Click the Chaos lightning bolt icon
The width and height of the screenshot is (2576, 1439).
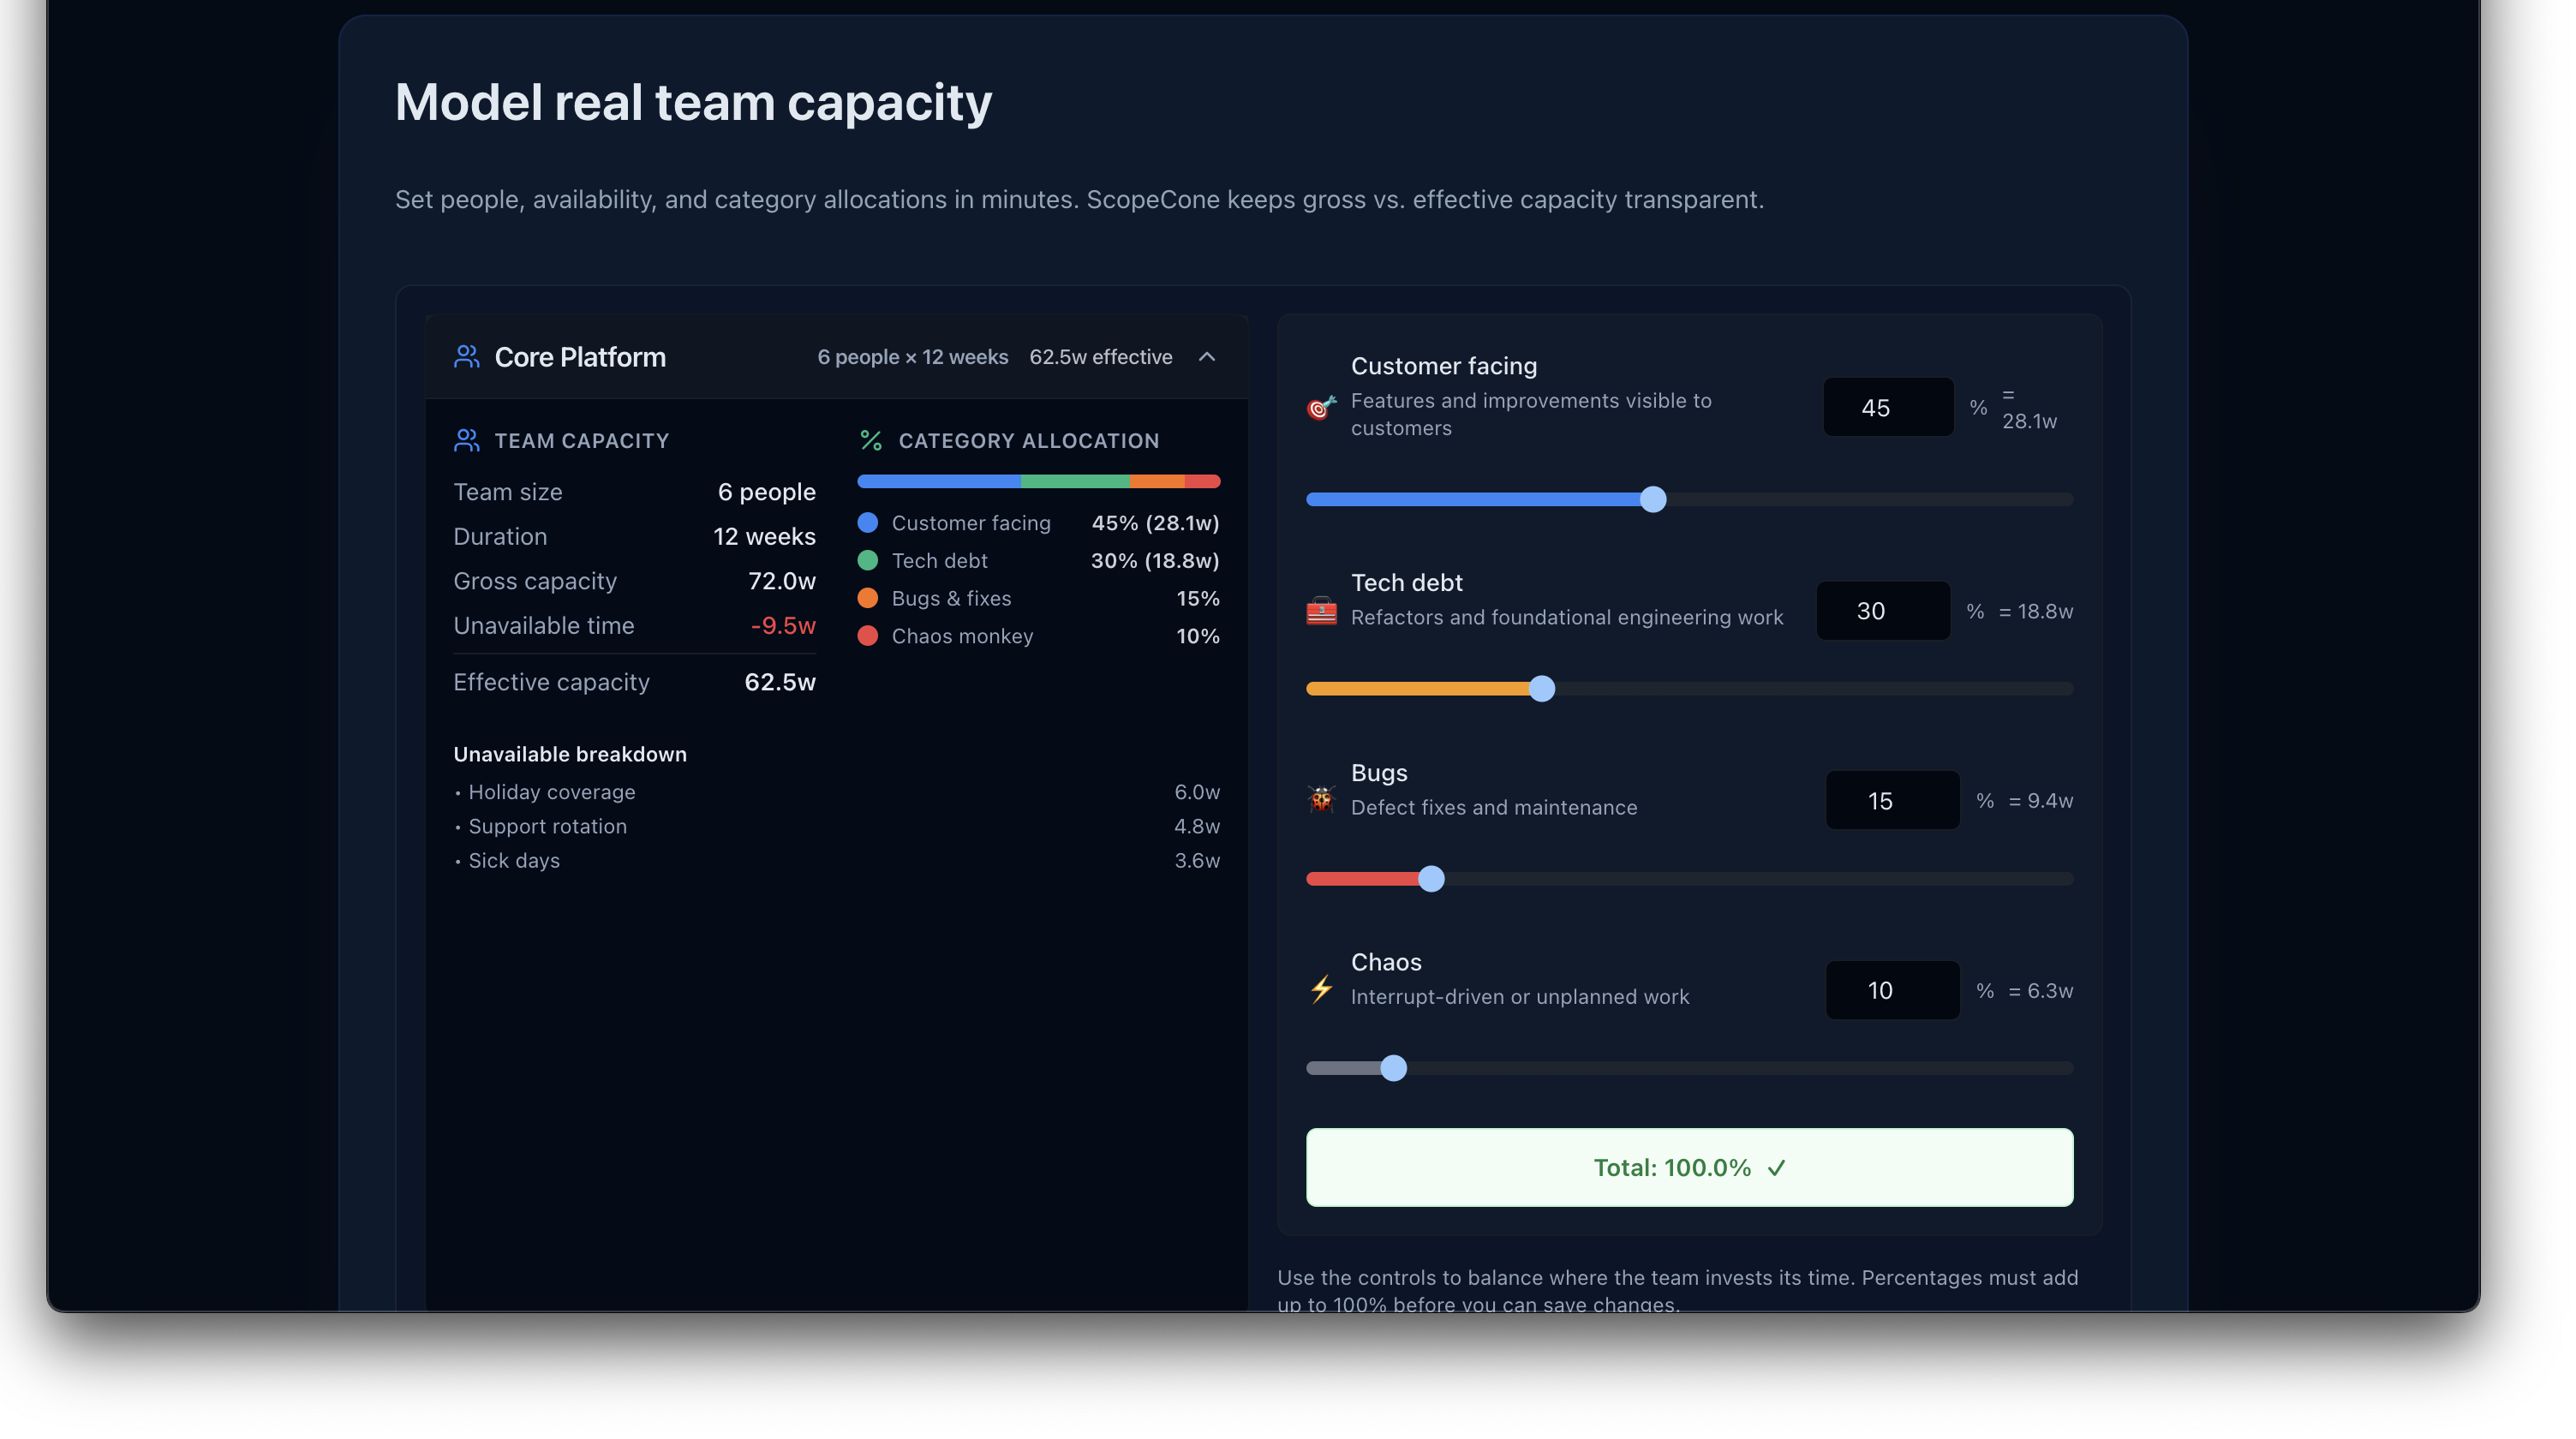[1321, 989]
